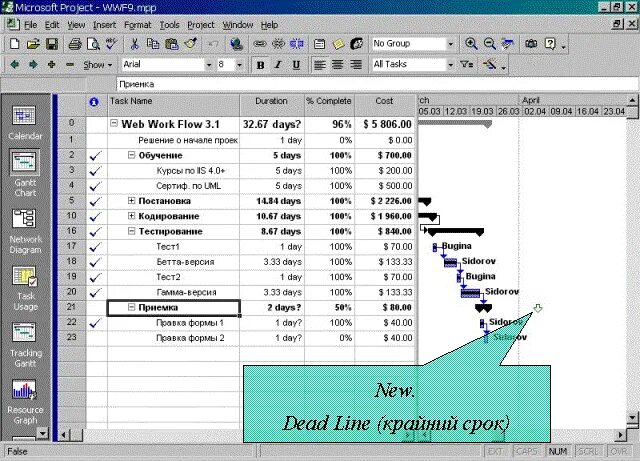Toggle Italic formatting
This screenshot has height=461, width=640.
pos(278,65)
